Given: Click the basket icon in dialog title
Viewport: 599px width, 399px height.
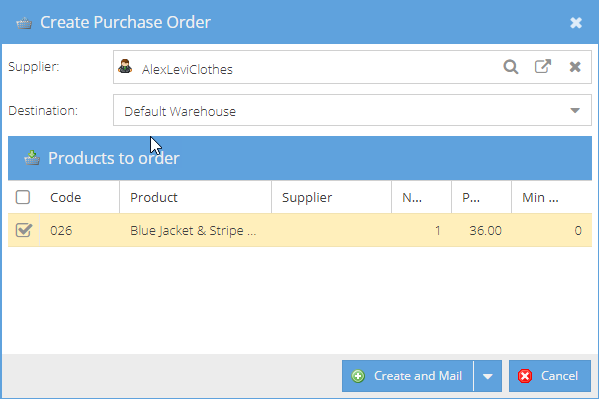Looking at the screenshot, I should click(24, 23).
